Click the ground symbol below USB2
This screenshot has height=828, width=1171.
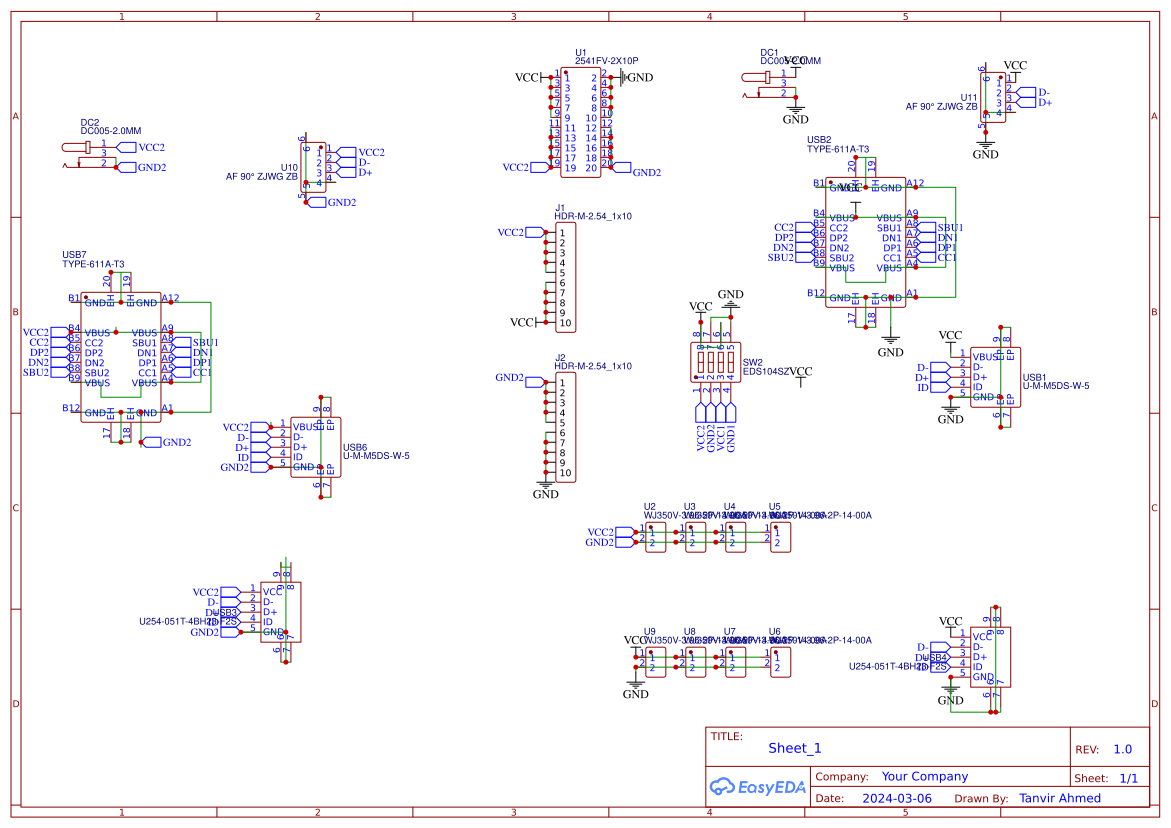pos(889,340)
